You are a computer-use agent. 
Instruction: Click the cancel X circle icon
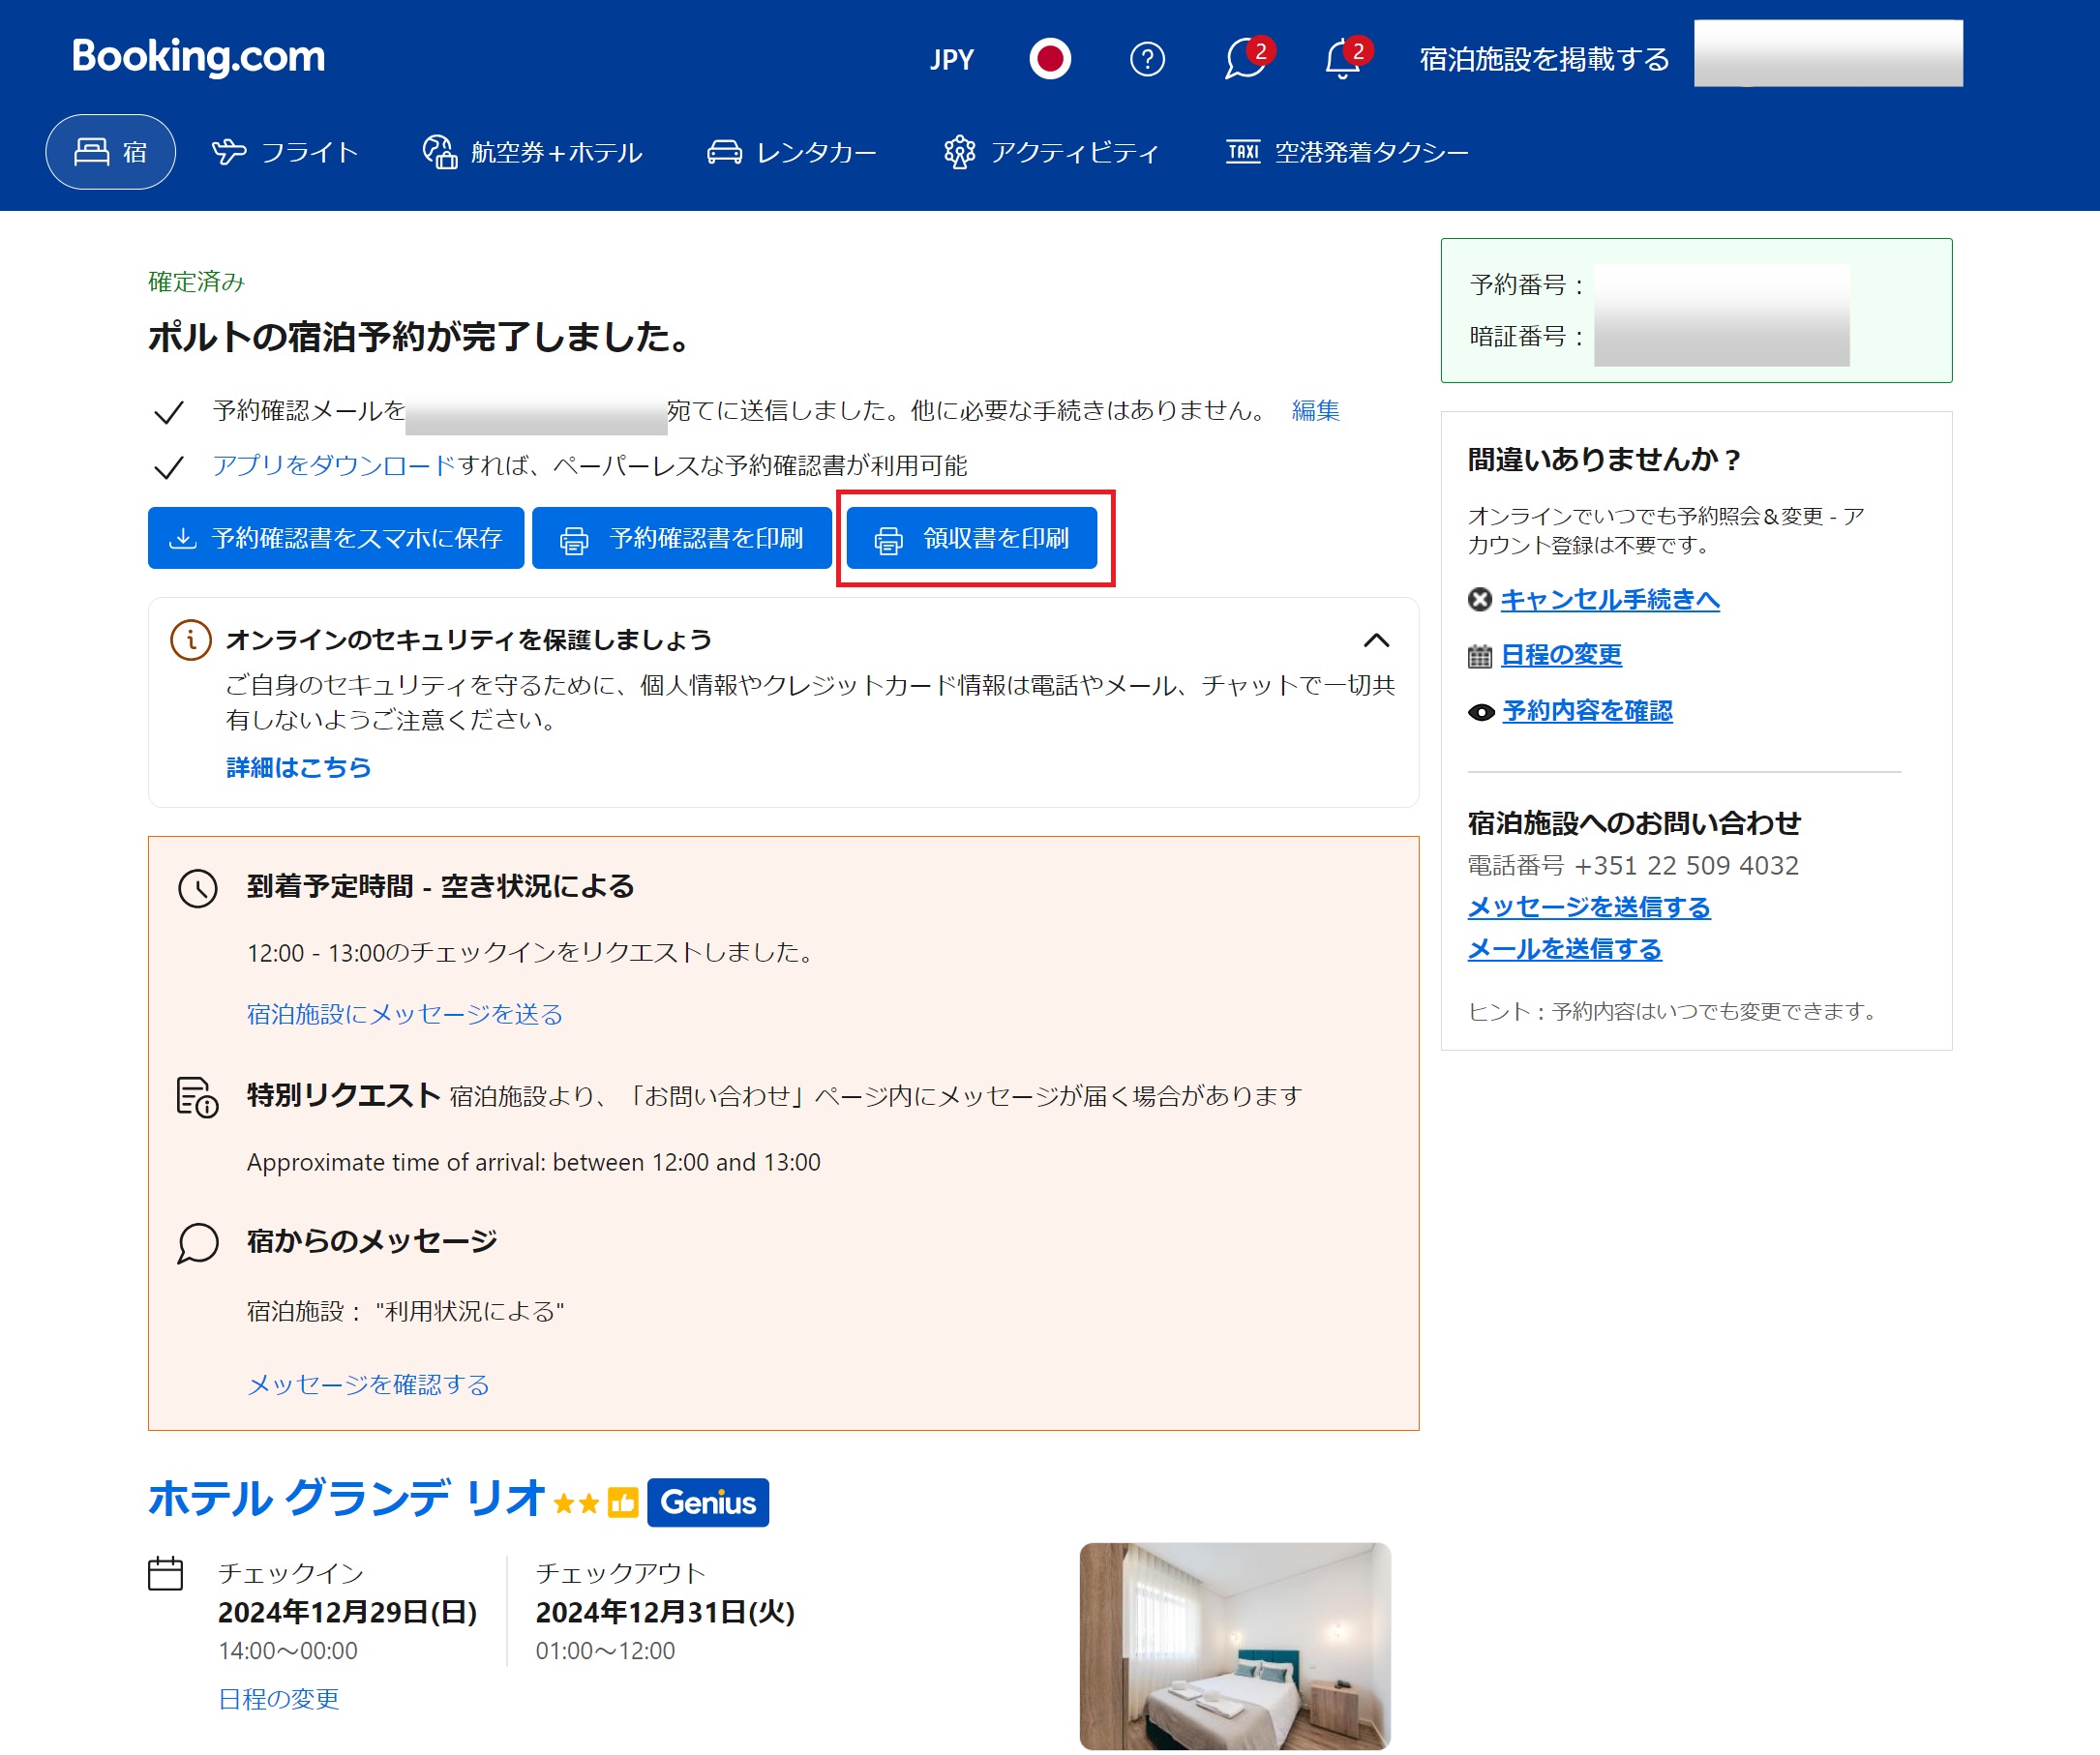click(1480, 599)
